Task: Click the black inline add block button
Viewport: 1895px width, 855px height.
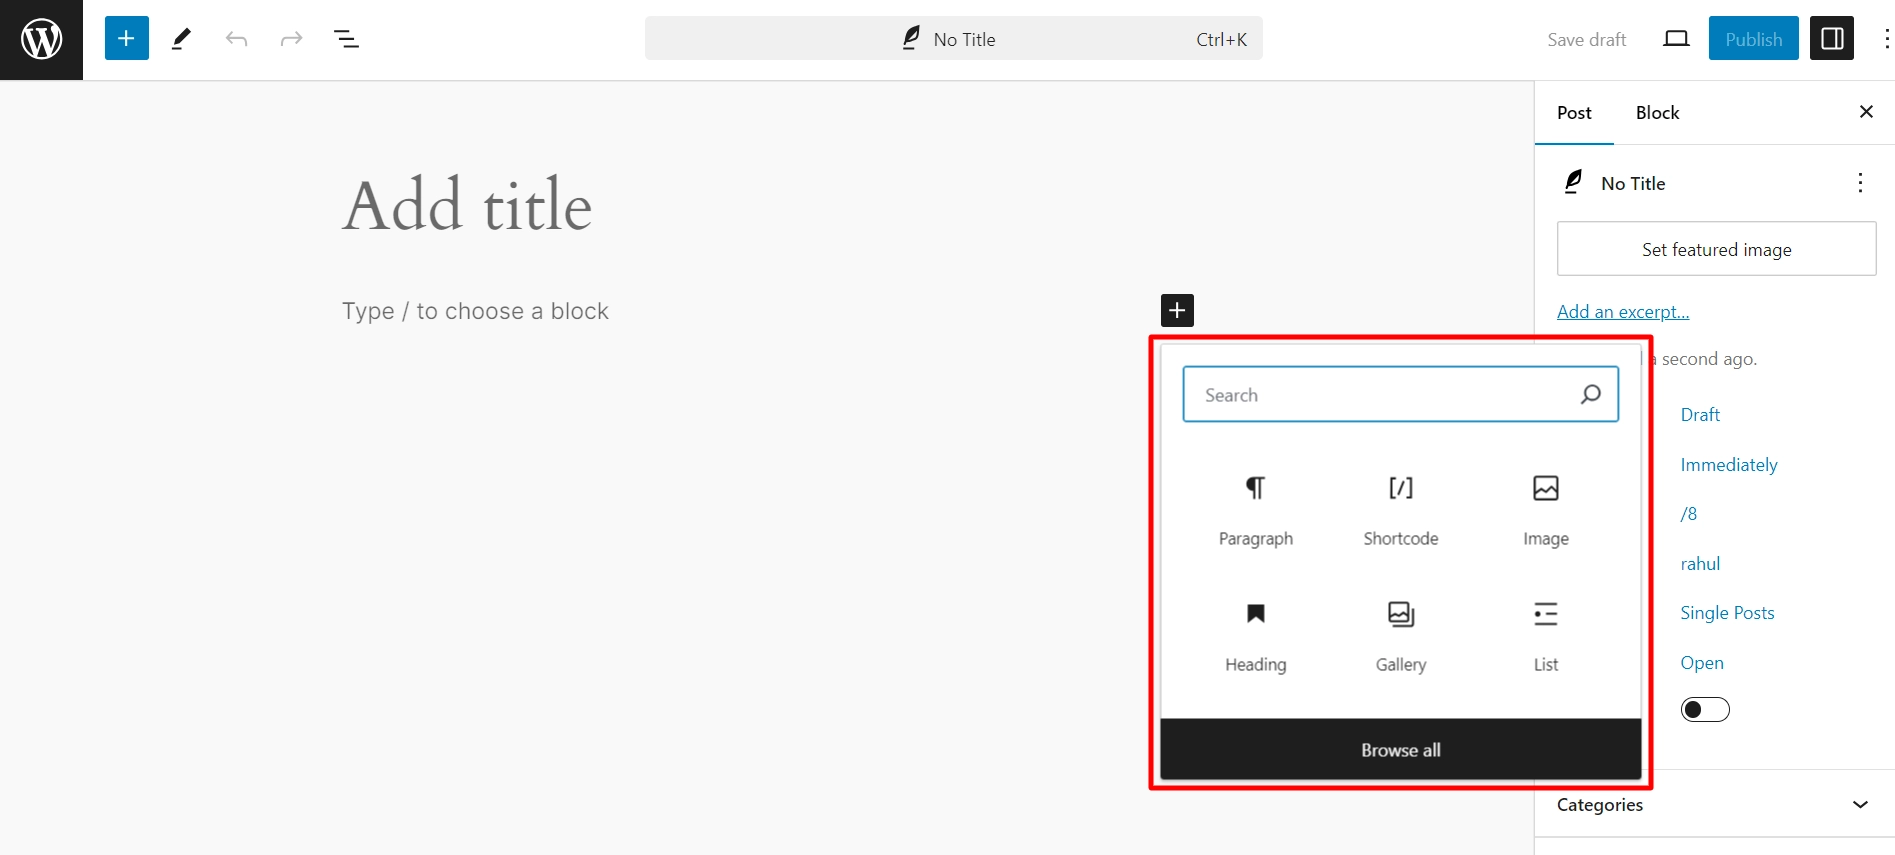Action: coord(1177,310)
